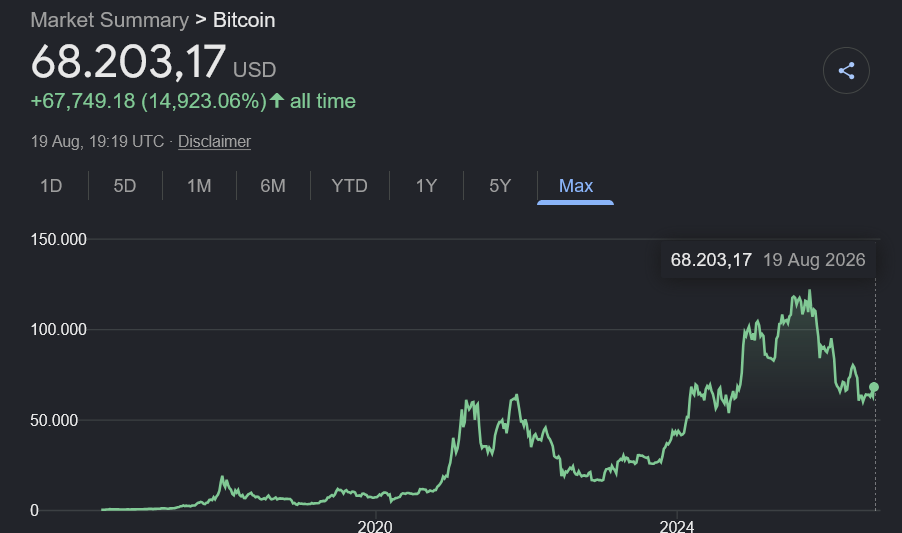
Task: Click the 2024 x-axis label
Action: click(x=677, y=526)
